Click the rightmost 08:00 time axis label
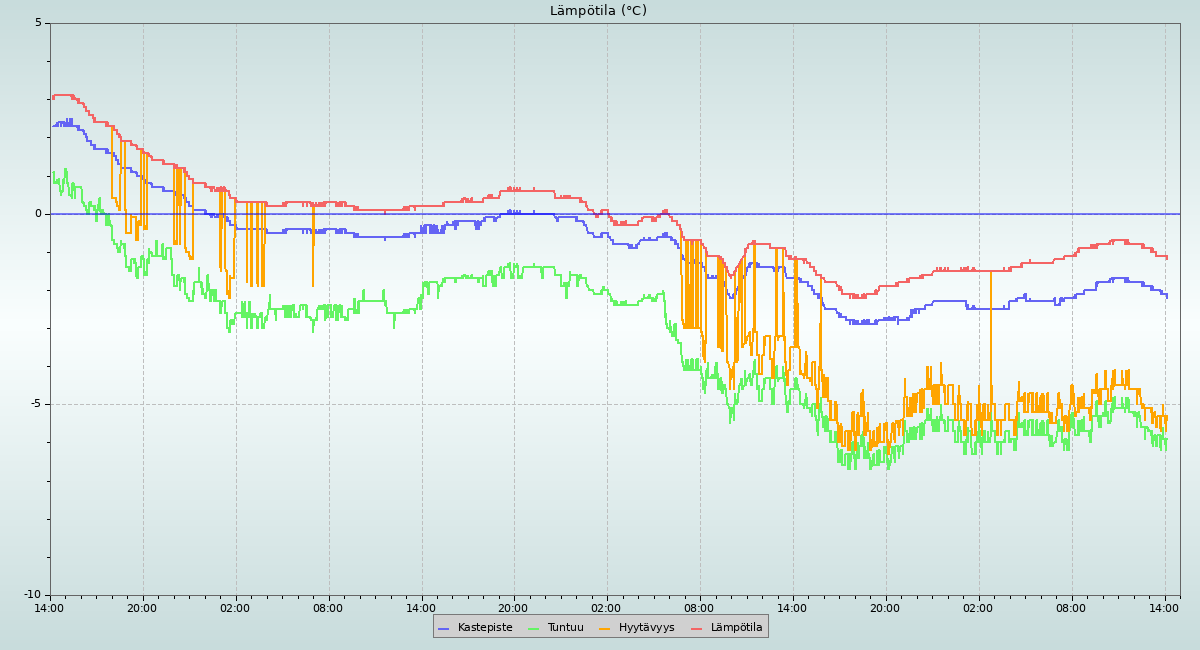 tap(1071, 608)
